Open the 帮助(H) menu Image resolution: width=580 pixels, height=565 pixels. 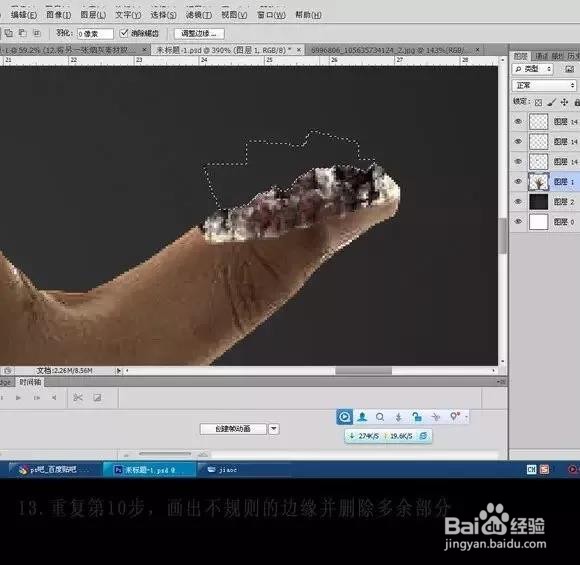click(308, 15)
